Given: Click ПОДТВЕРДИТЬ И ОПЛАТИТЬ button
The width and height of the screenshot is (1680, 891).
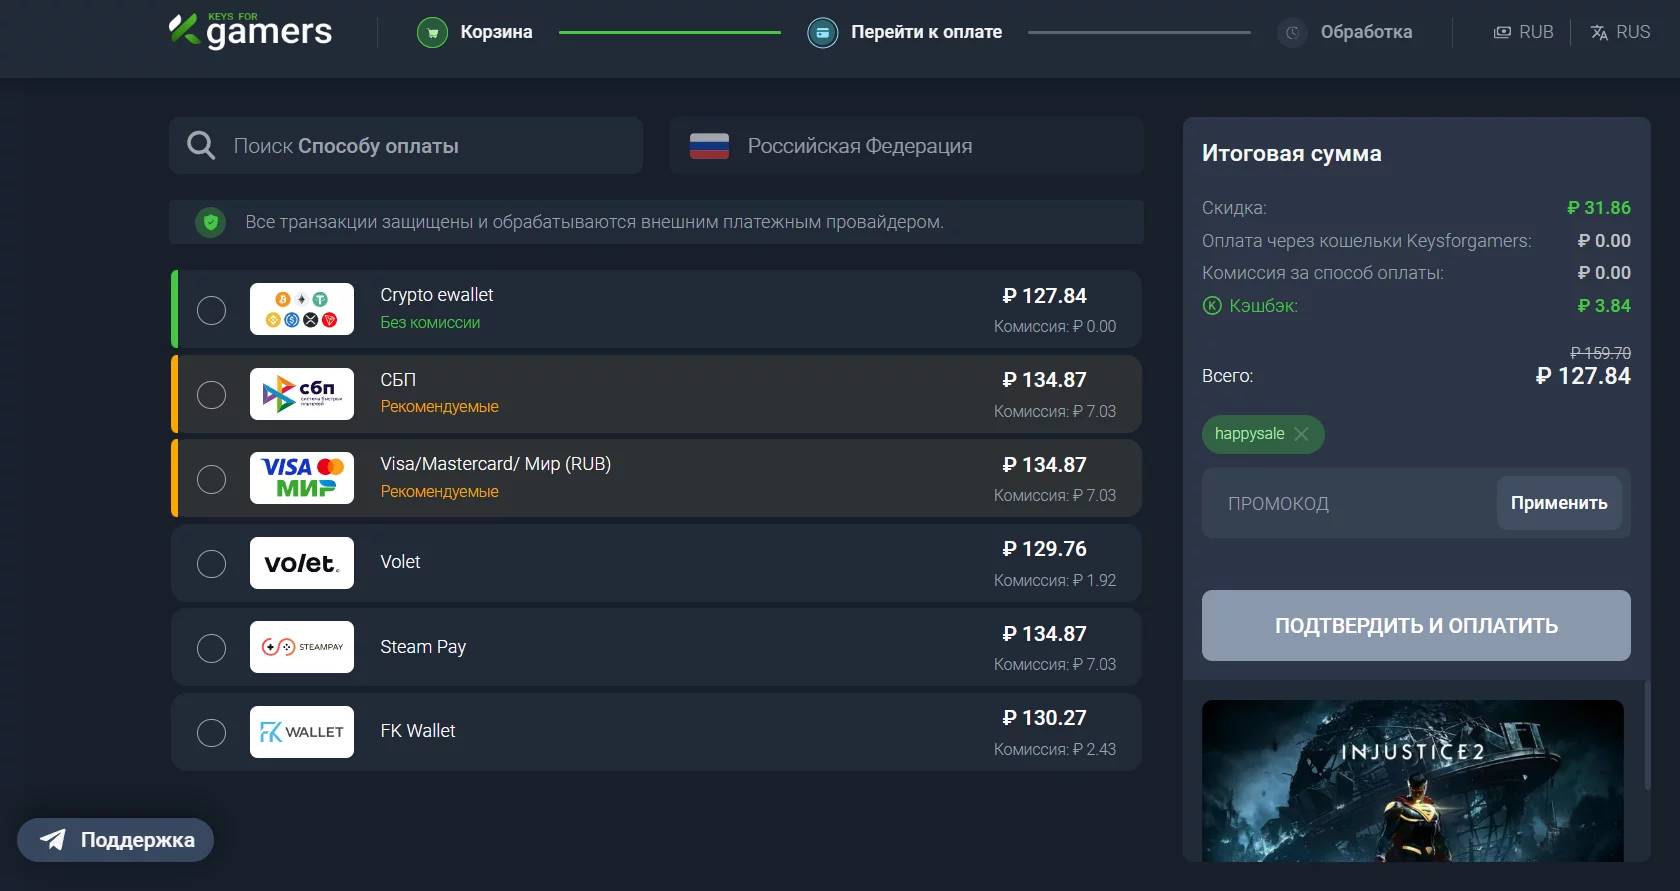Looking at the screenshot, I should (x=1416, y=625).
